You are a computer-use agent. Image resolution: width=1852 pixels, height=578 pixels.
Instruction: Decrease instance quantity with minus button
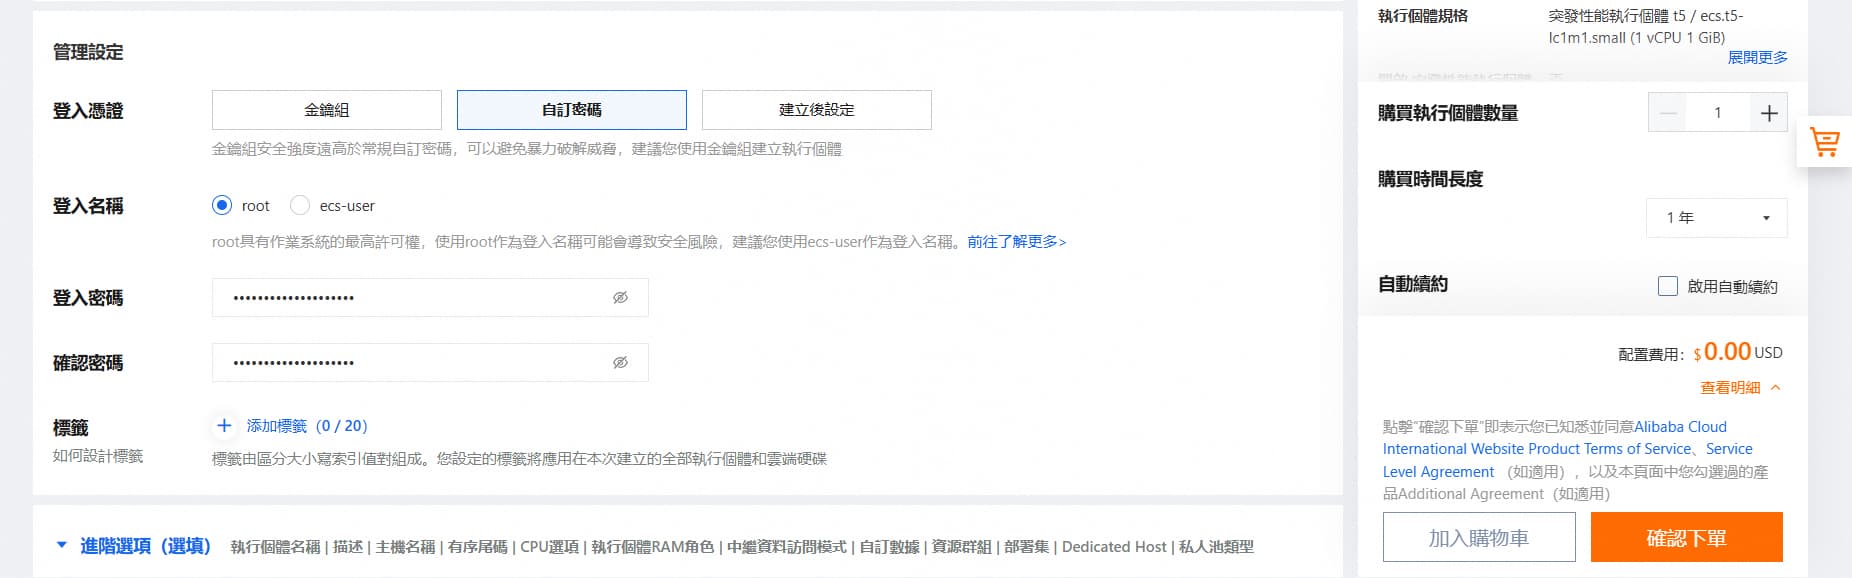(1668, 113)
